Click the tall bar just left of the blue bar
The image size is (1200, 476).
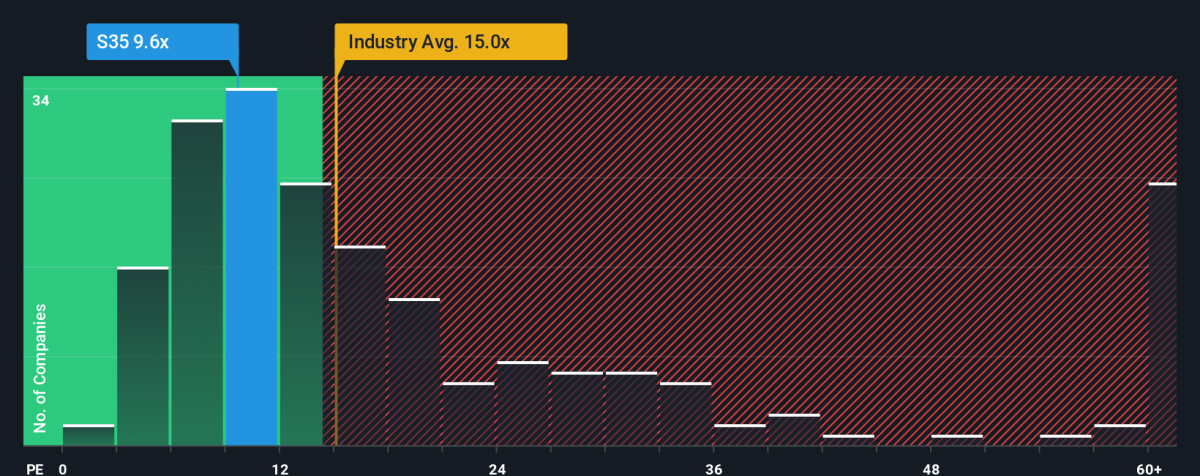[197, 283]
